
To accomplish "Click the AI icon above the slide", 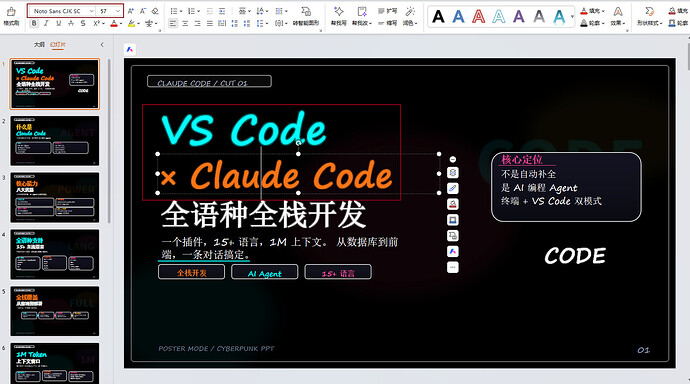I will [130, 49].
